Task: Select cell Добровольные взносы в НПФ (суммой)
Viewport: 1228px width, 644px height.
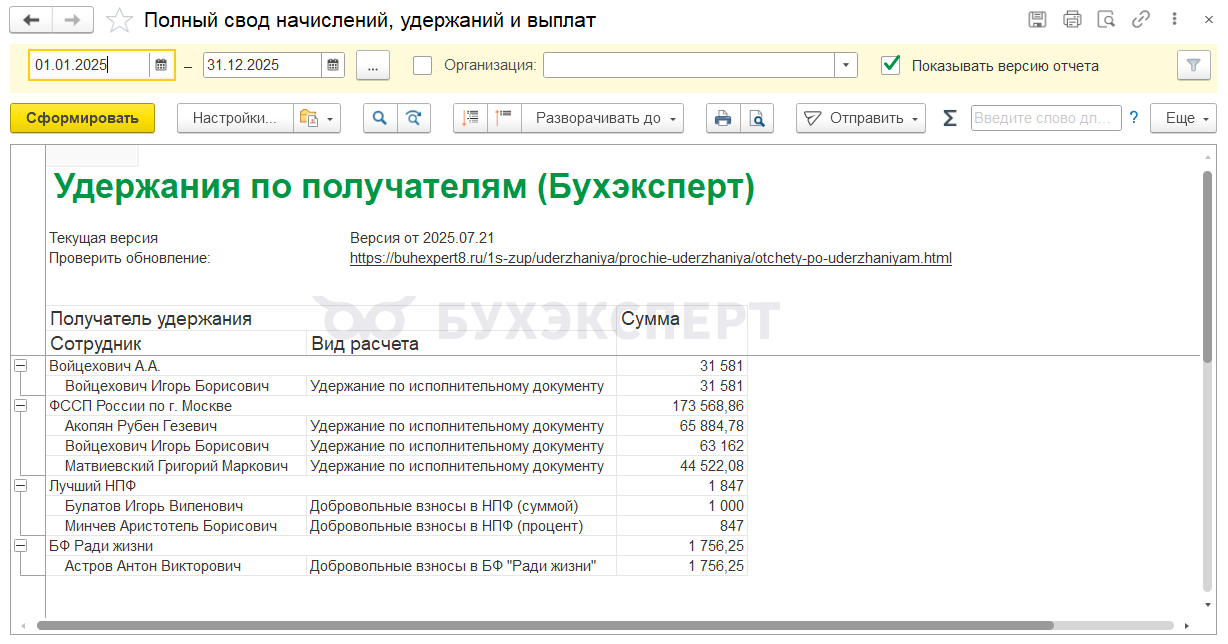Action: (x=462, y=506)
